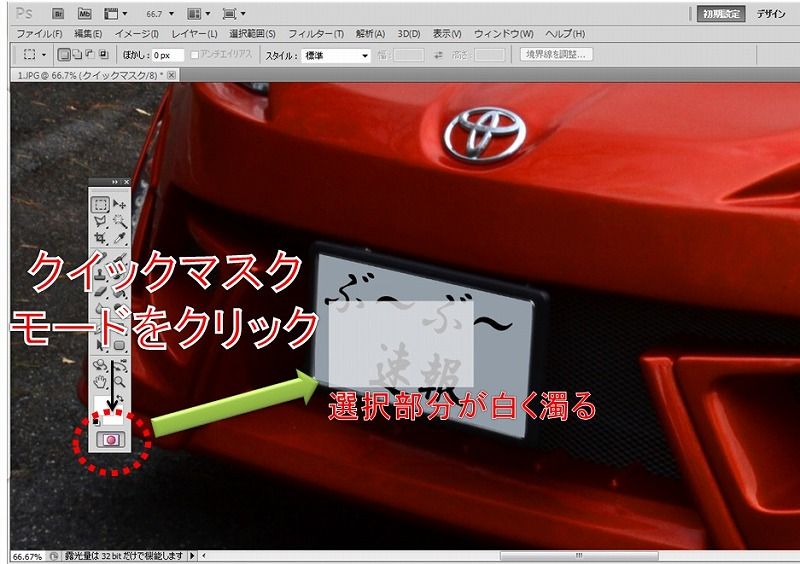Open Mini Bridge with the Mb icon
The width and height of the screenshot is (800, 564).
pos(85,14)
